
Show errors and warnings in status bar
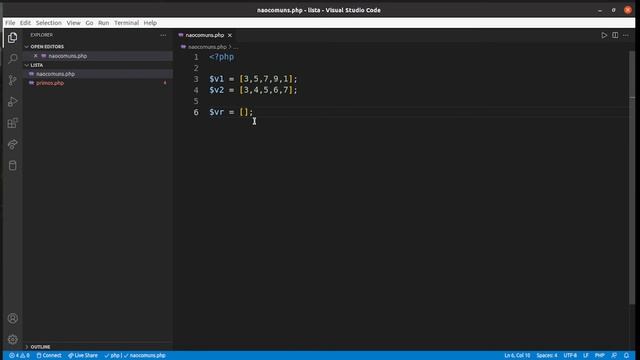19,356
